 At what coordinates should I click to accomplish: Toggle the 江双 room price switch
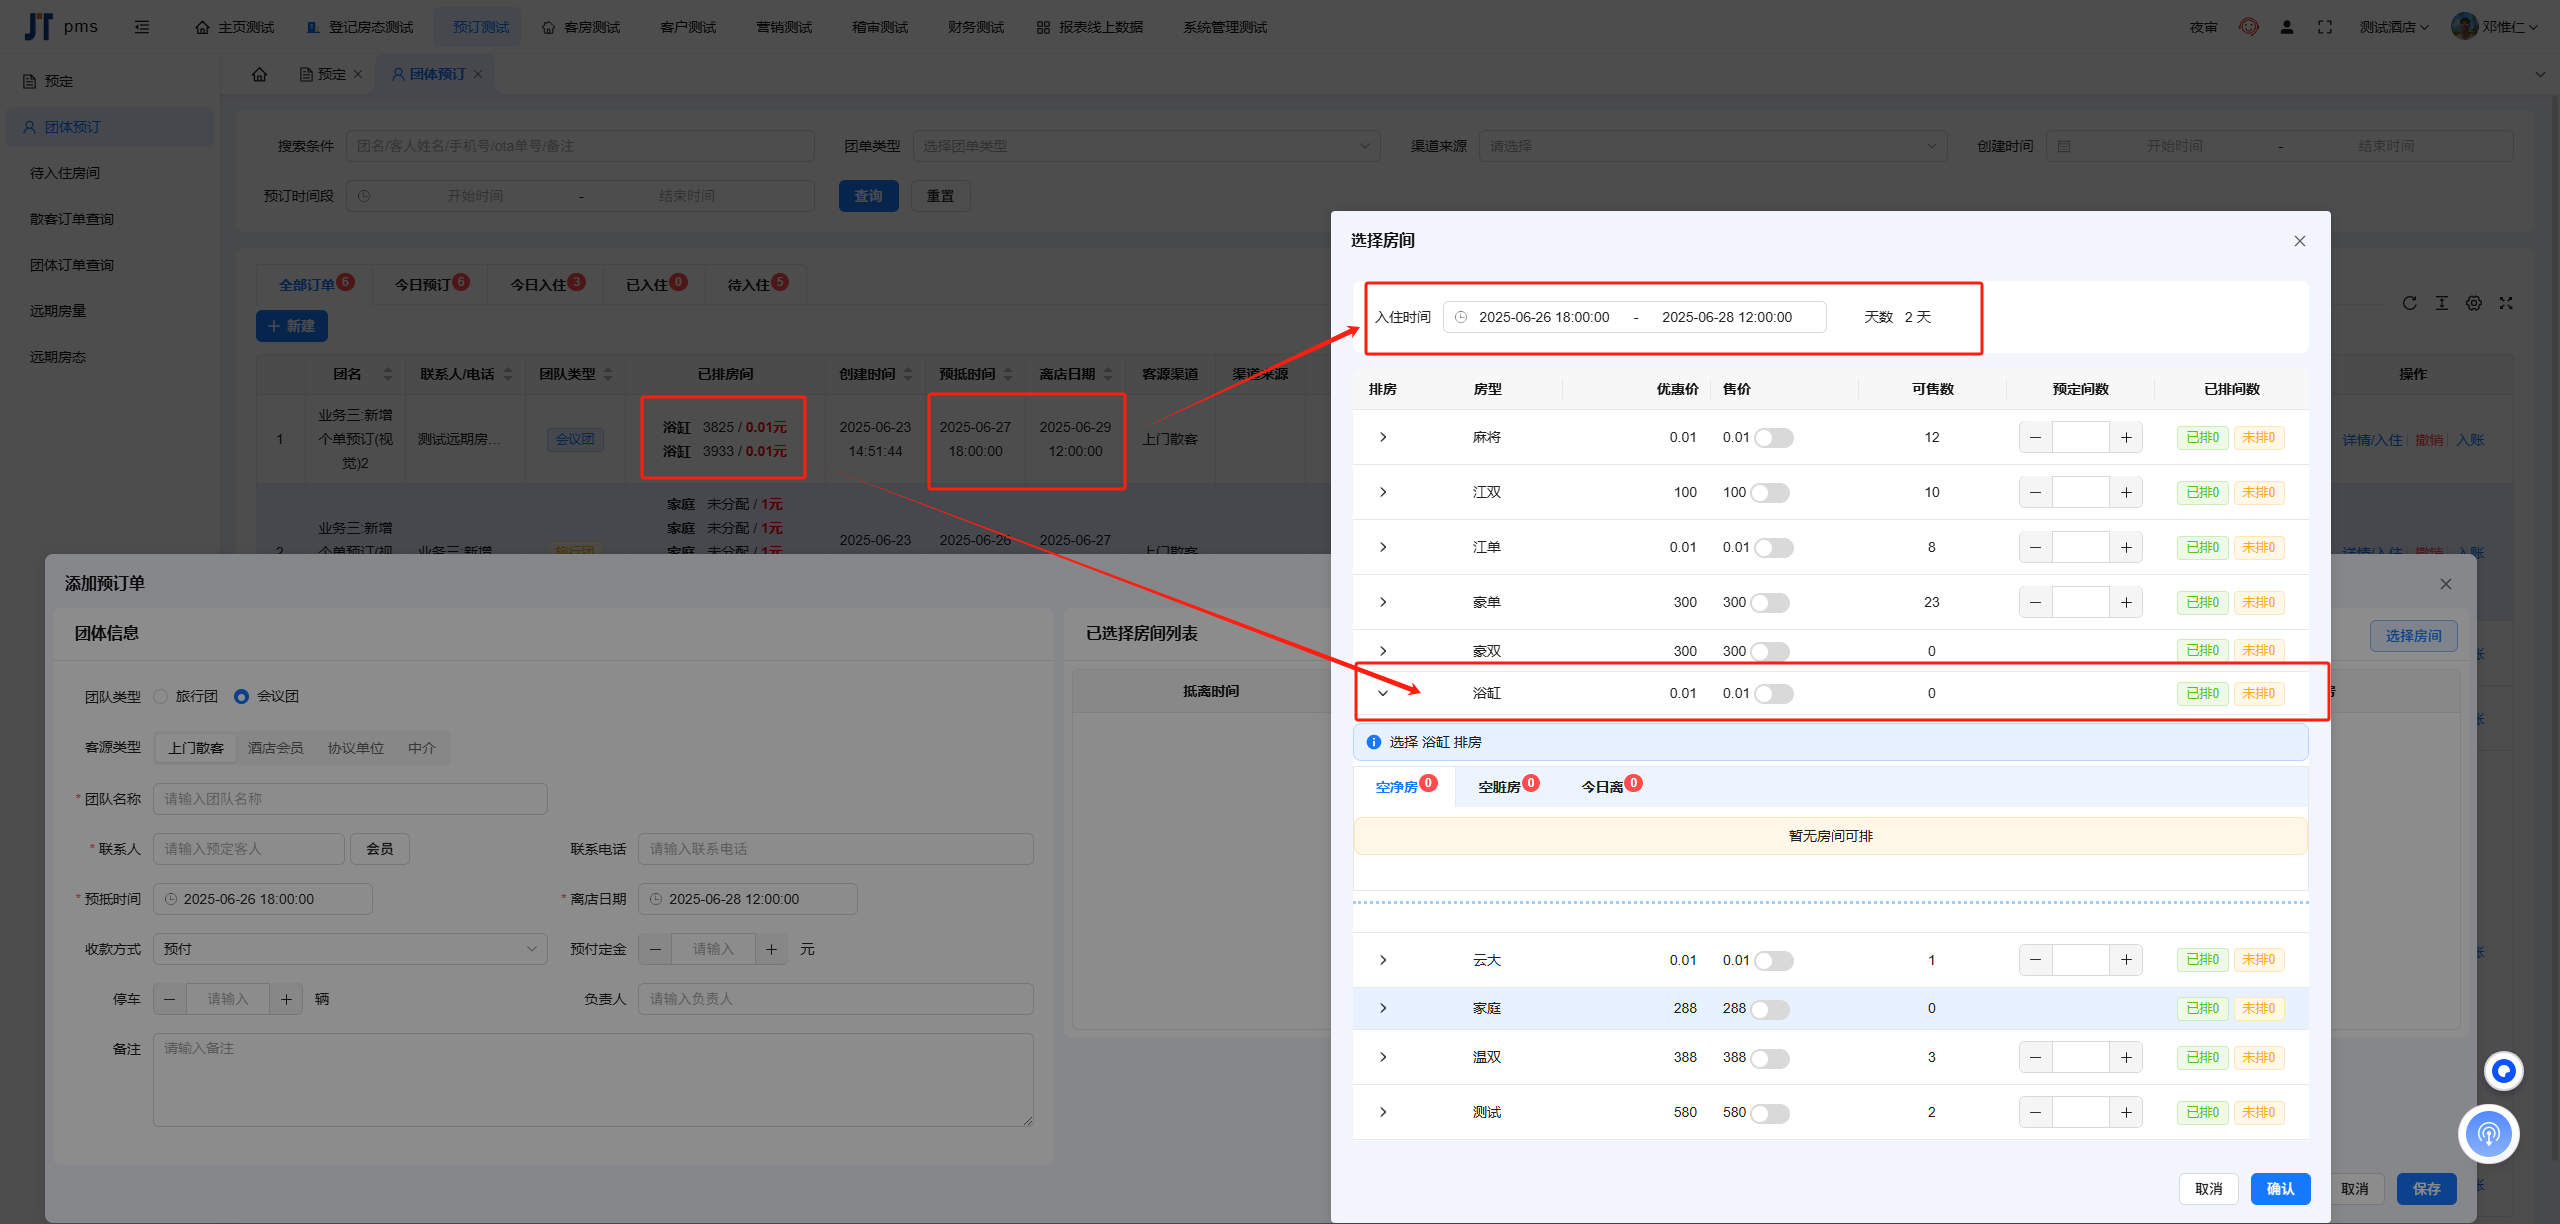pyautogui.click(x=1769, y=493)
